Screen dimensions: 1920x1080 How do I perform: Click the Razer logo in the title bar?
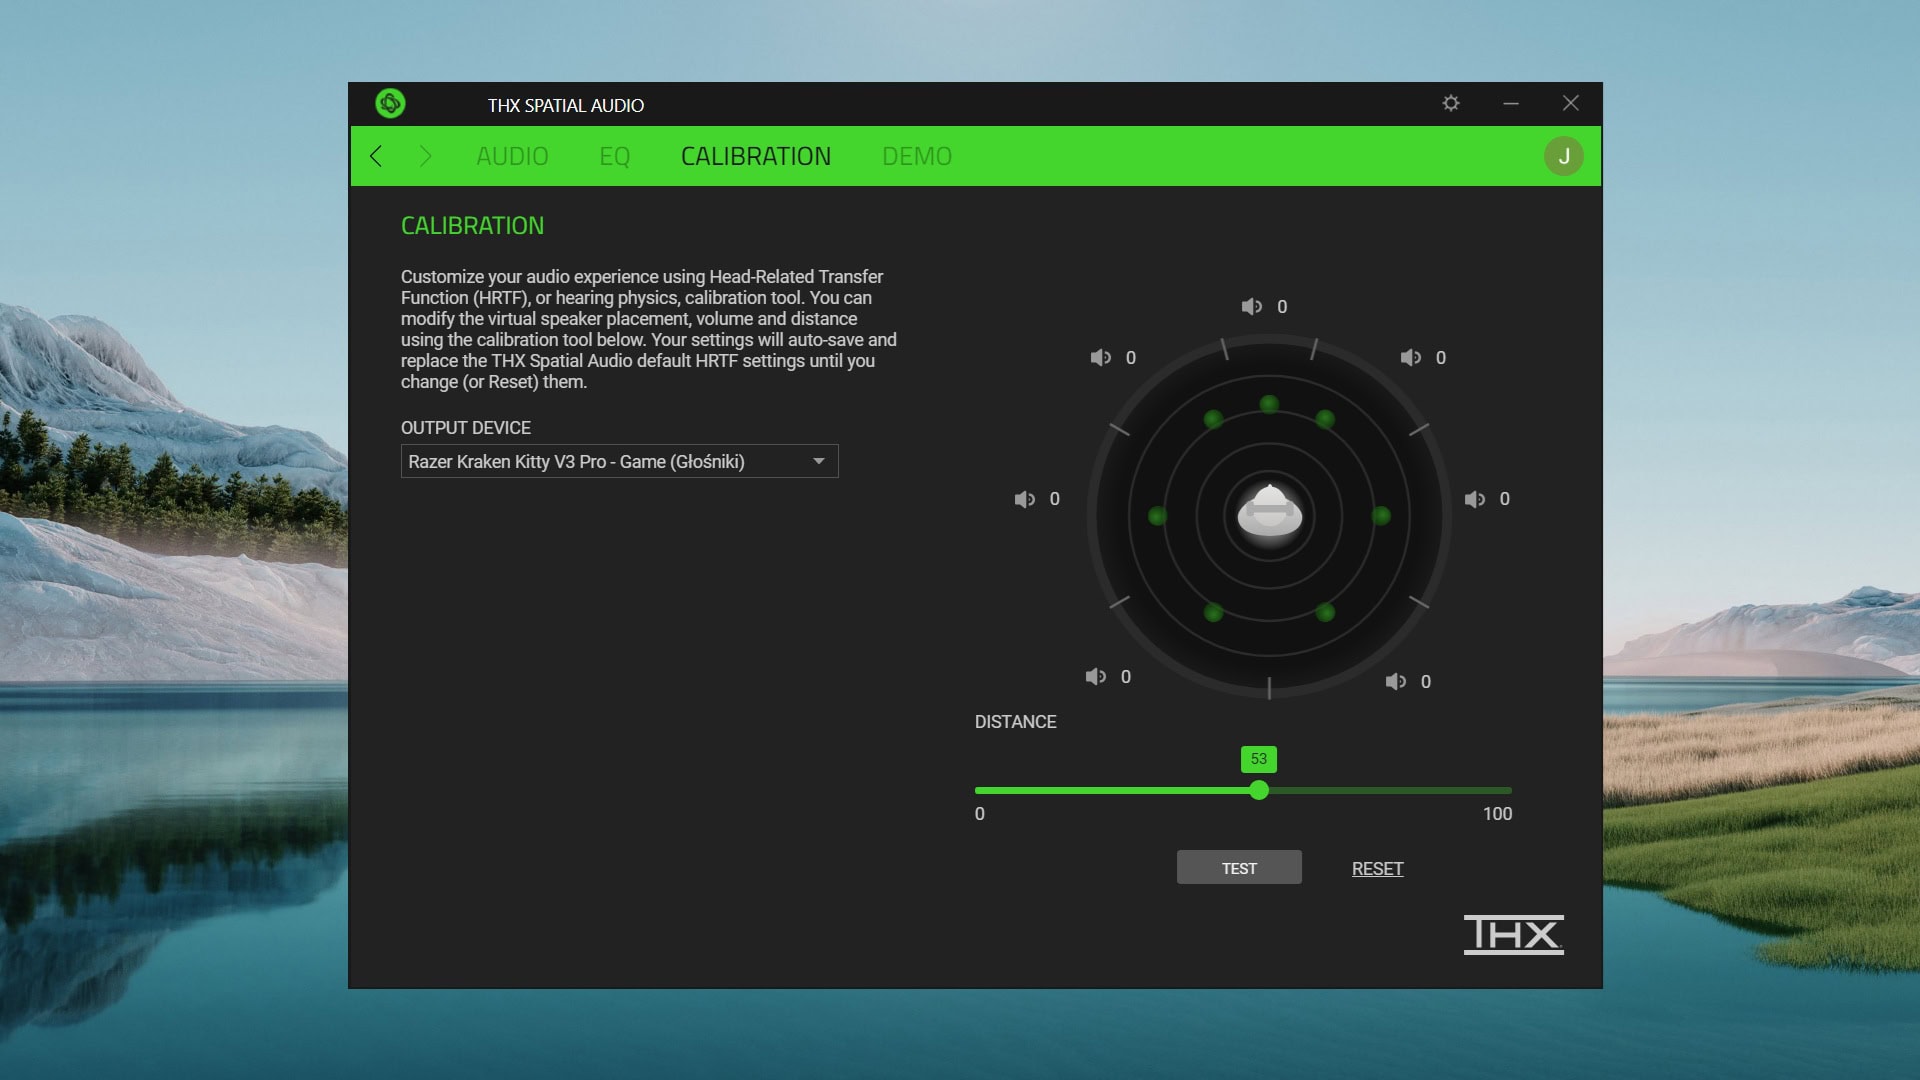[x=390, y=104]
